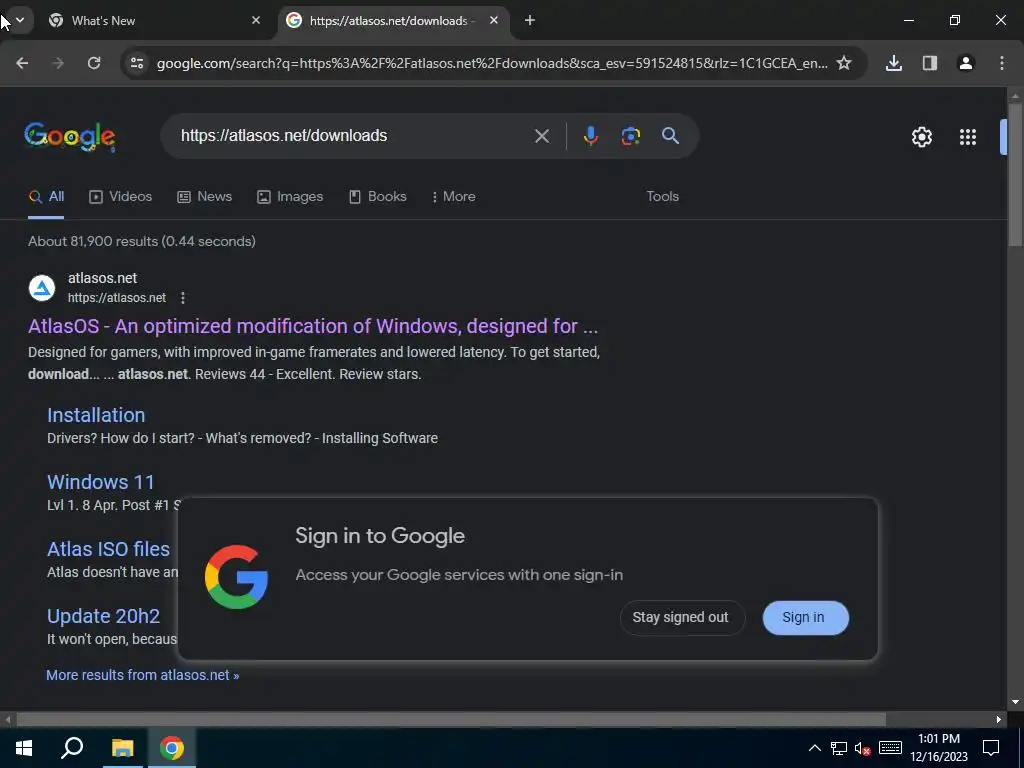The height and width of the screenshot is (768, 1024).
Task: Open the Chrome profile icon
Action: [x=966, y=63]
